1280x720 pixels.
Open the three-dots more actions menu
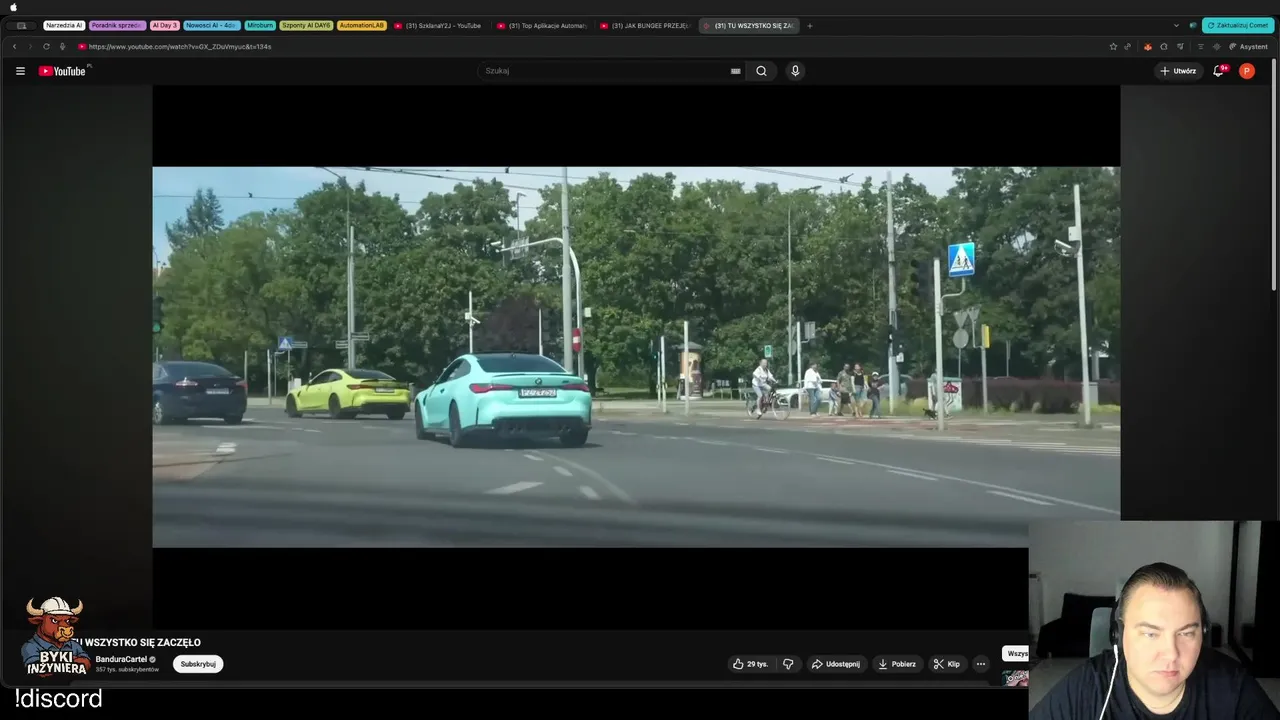pos(981,664)
